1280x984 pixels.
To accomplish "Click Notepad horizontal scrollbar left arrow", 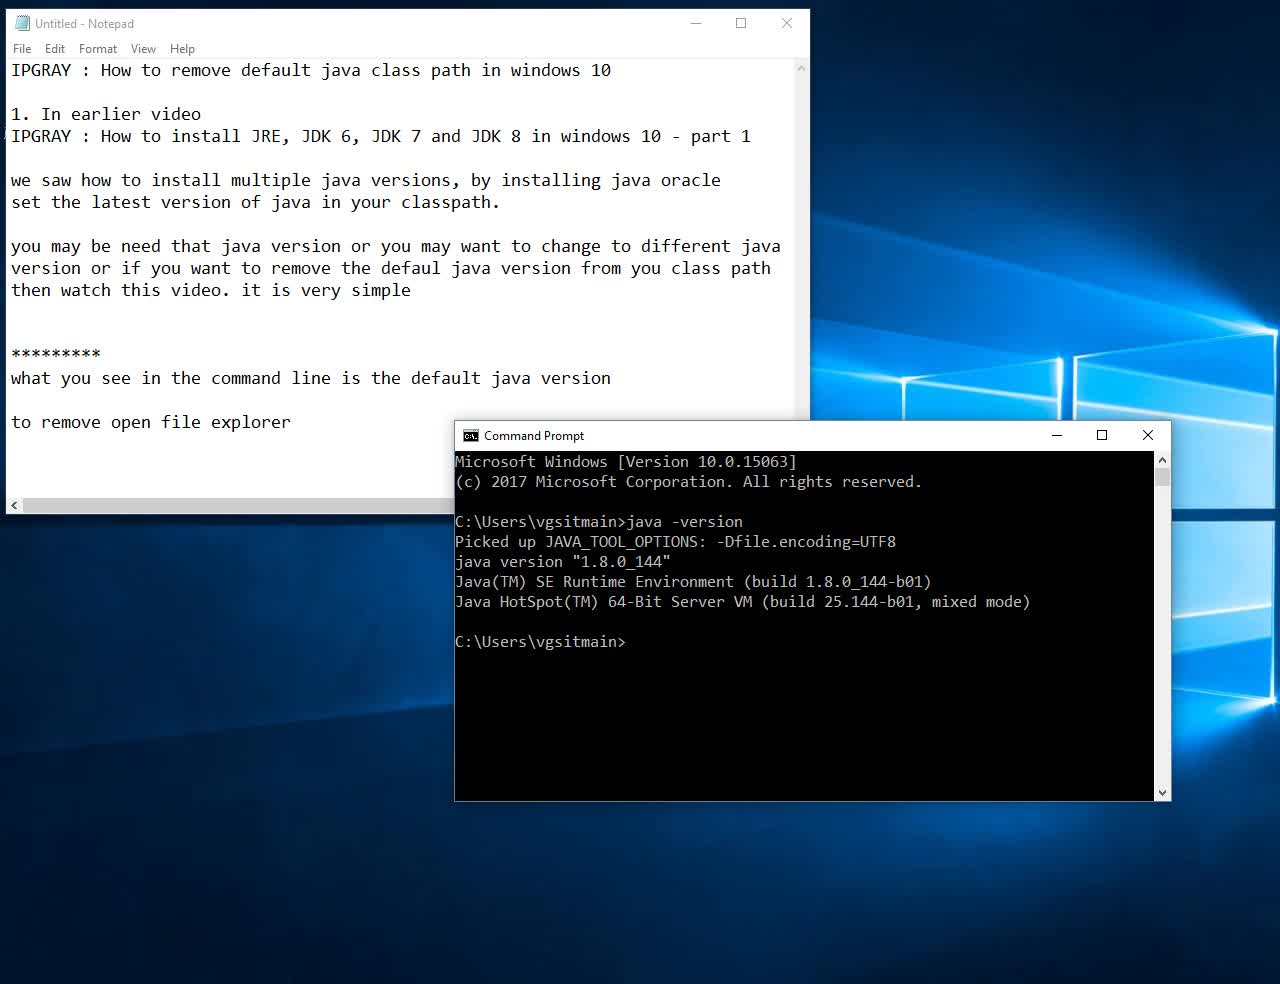I will 14,506.
